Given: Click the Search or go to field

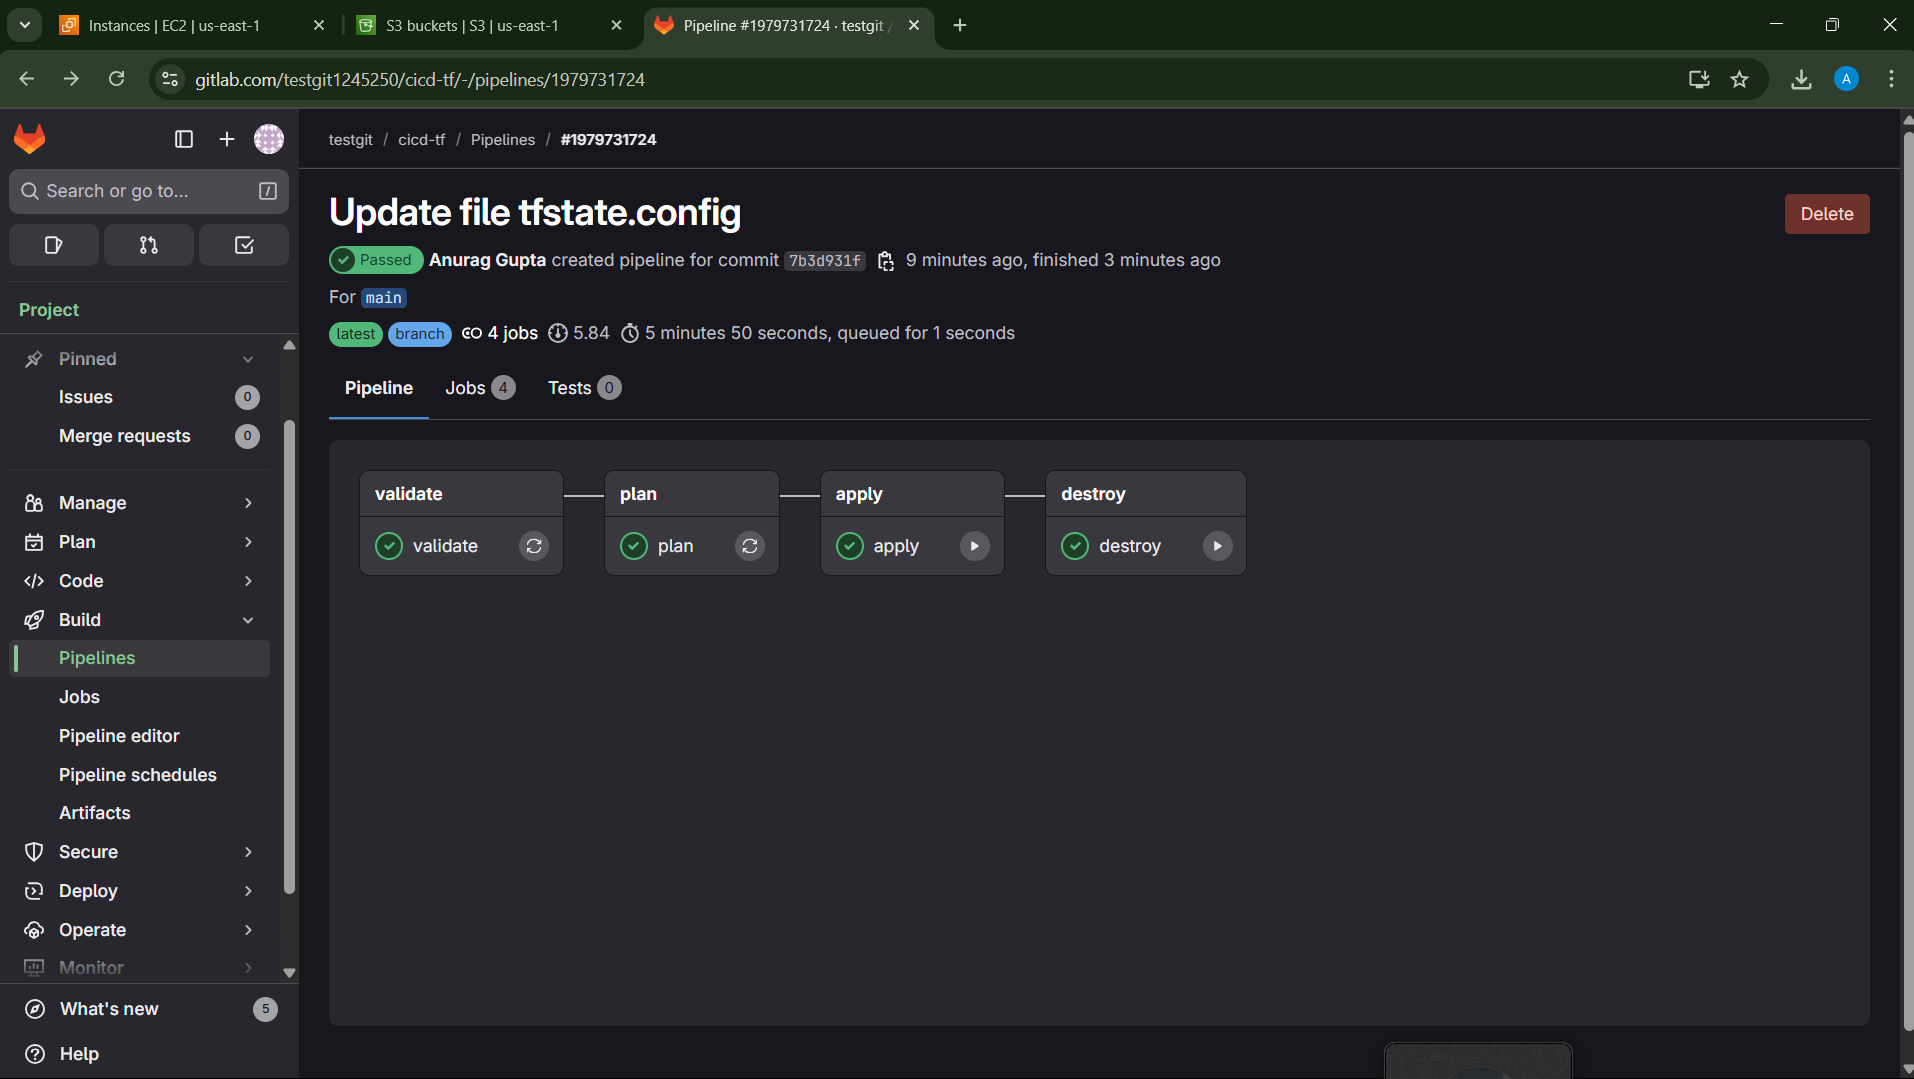Looking at the screenshot, I should pyautogui.click(x=148, y=191).
